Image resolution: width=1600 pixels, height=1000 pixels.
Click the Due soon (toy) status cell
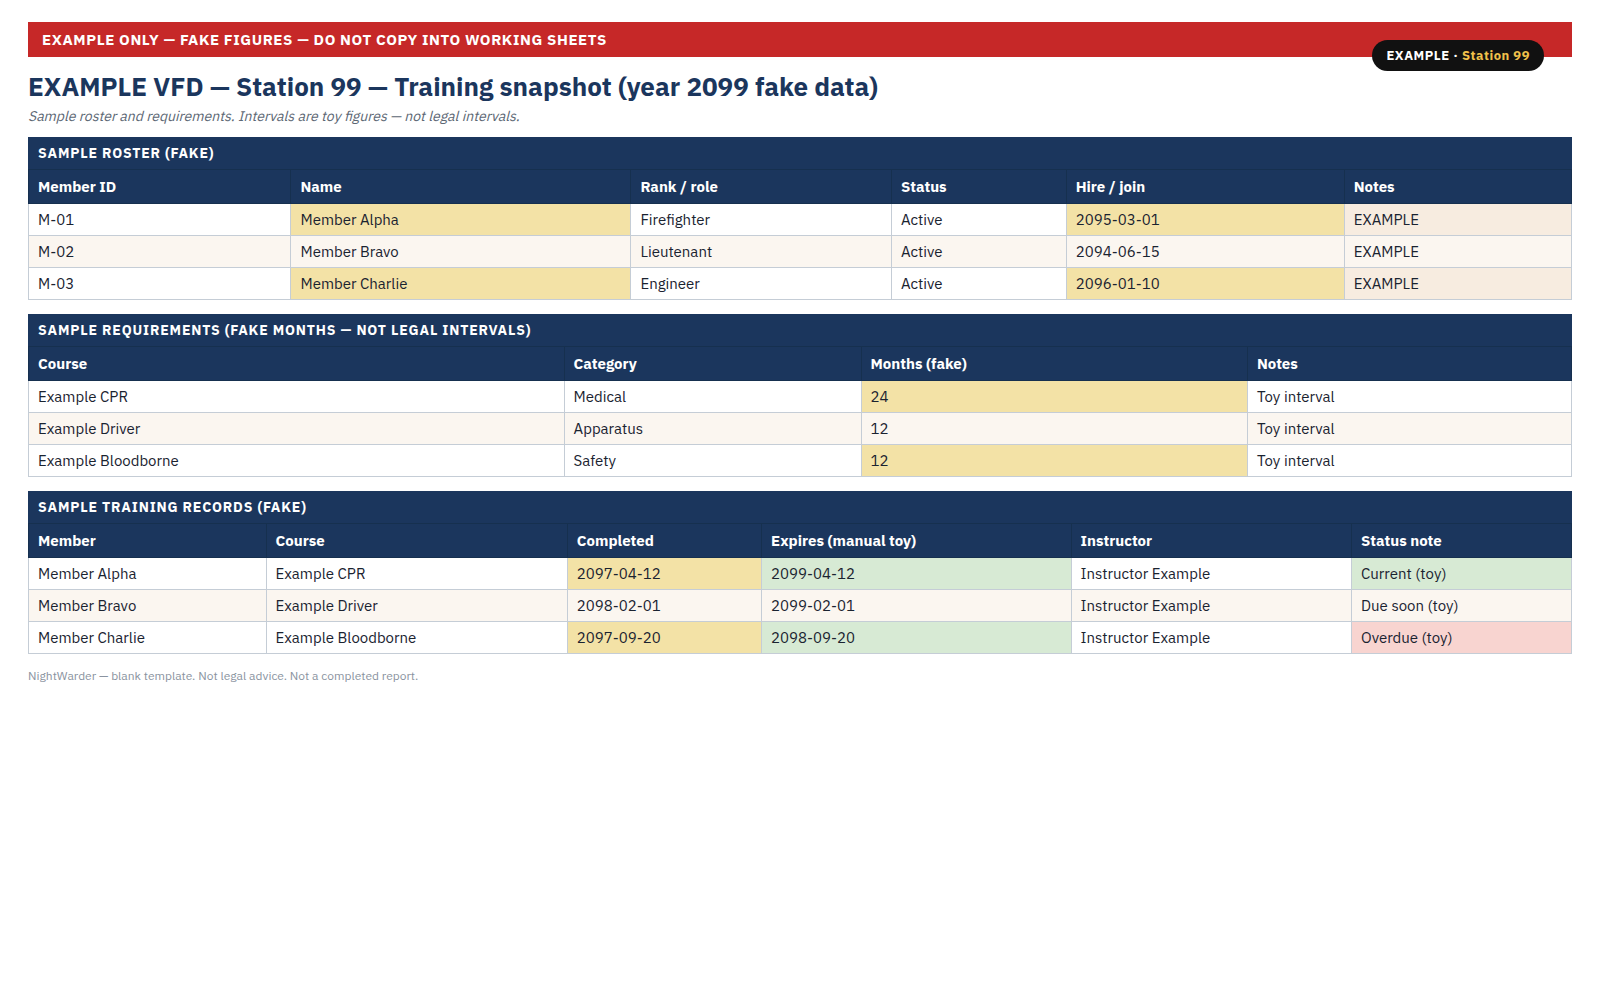click(x=1462, y=606)
